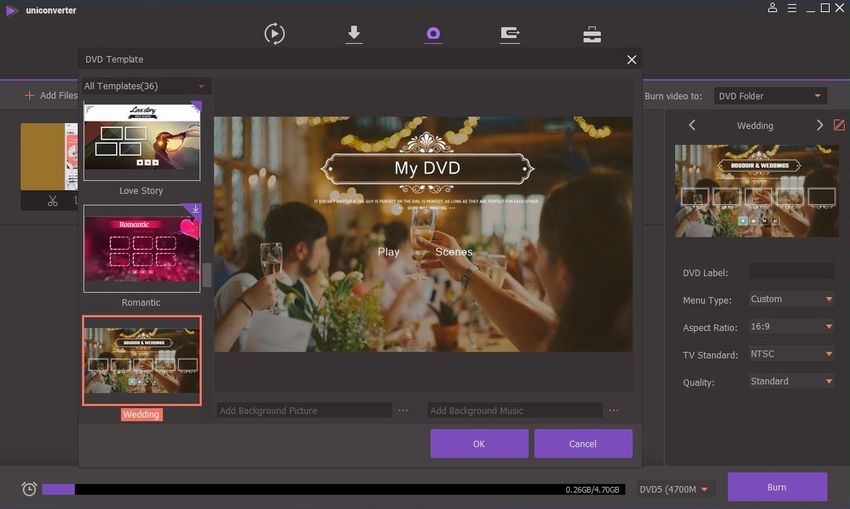Viewport: 850px width, 509px height.
Task: Open the Toolbox tab icon
Action: click(x=592, y=34)
